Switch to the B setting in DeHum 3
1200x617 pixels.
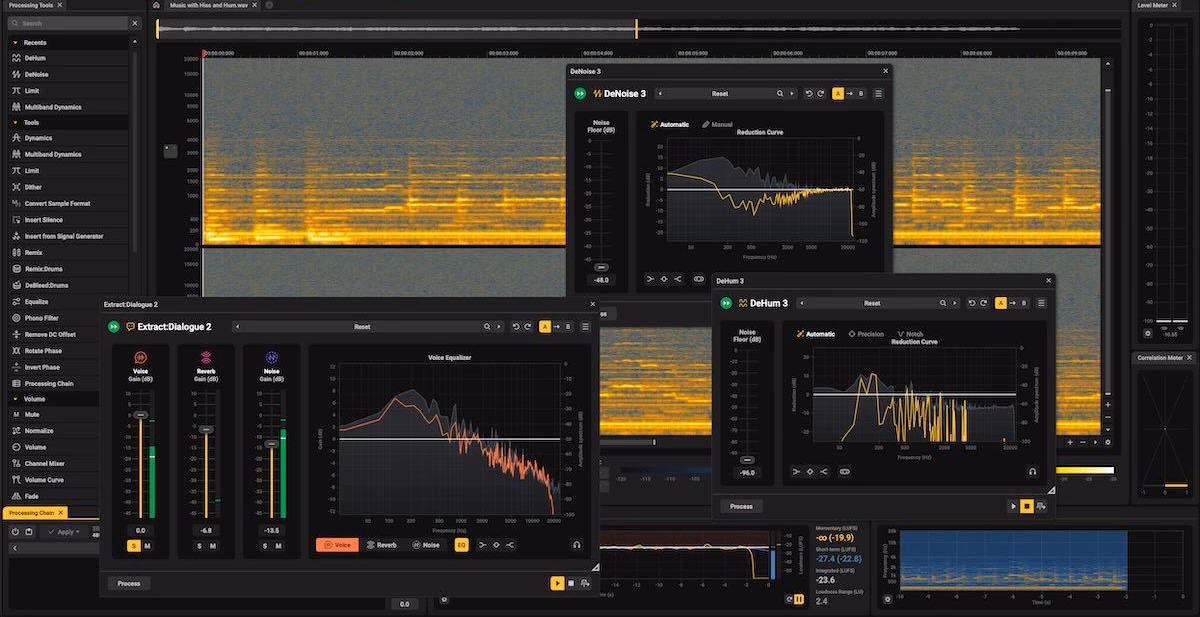tap(1026, 303)
